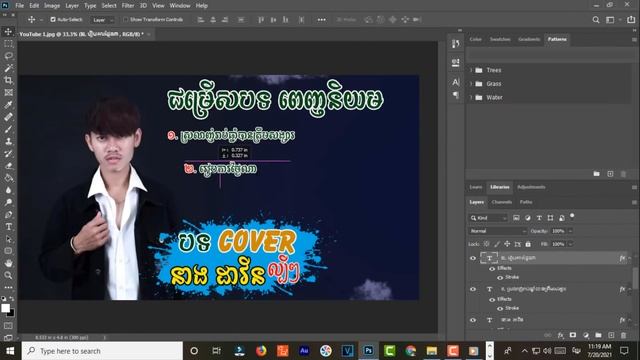Screen dimensions: 640x360
Task: Select the Magic Wand tool
Action: pyautogui.click(x=8, y=68)
